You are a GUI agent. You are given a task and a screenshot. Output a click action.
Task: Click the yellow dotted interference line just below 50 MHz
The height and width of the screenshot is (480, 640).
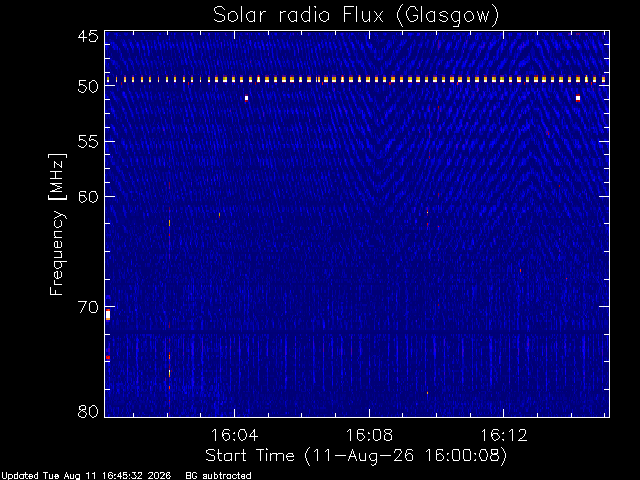click(x=357, y=80)
